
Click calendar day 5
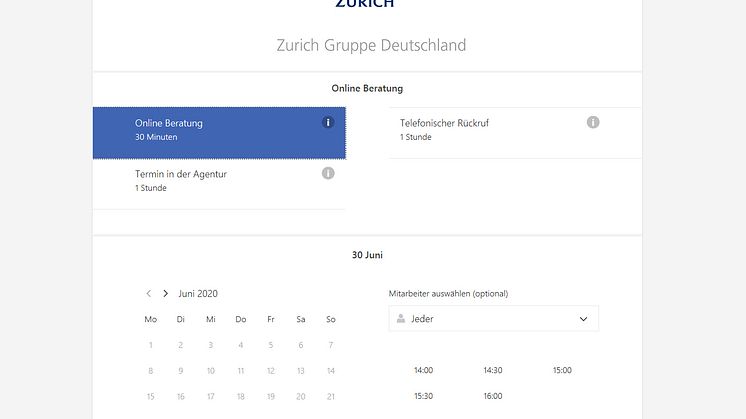click(271, 345)
